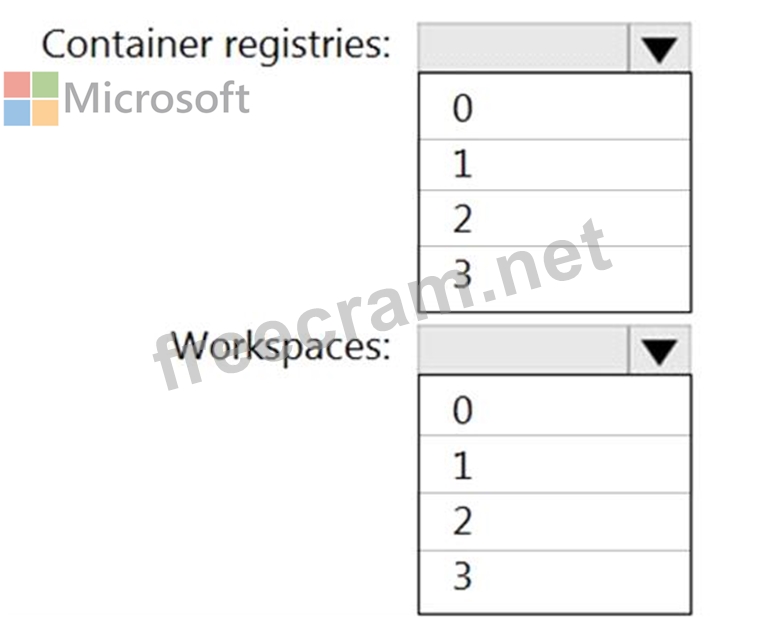Select 1 in Container registries list

(x=554, y=164)
